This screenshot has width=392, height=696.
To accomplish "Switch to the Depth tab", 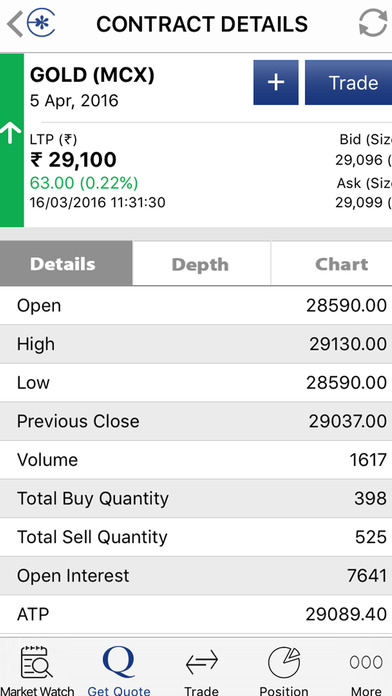I will (x=201, y=264).
